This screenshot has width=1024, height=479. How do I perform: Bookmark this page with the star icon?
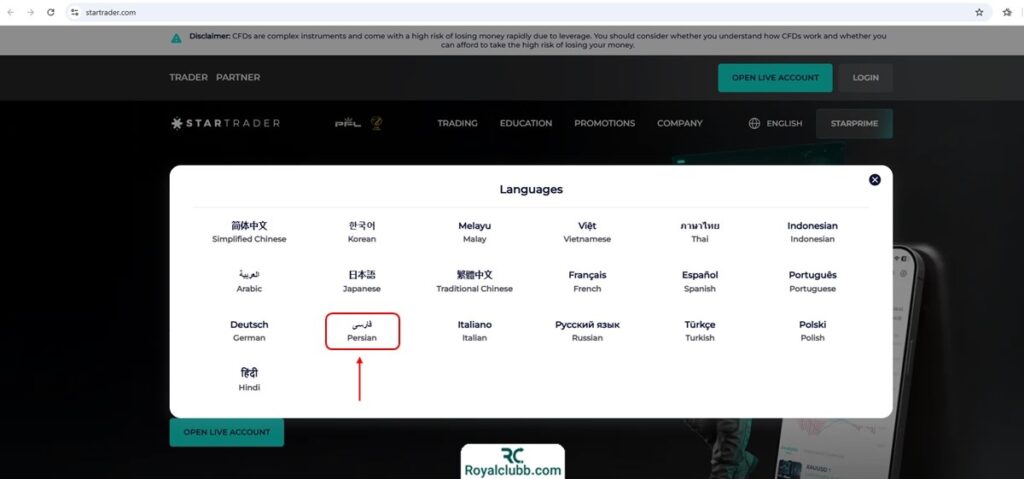pos(979,12)
